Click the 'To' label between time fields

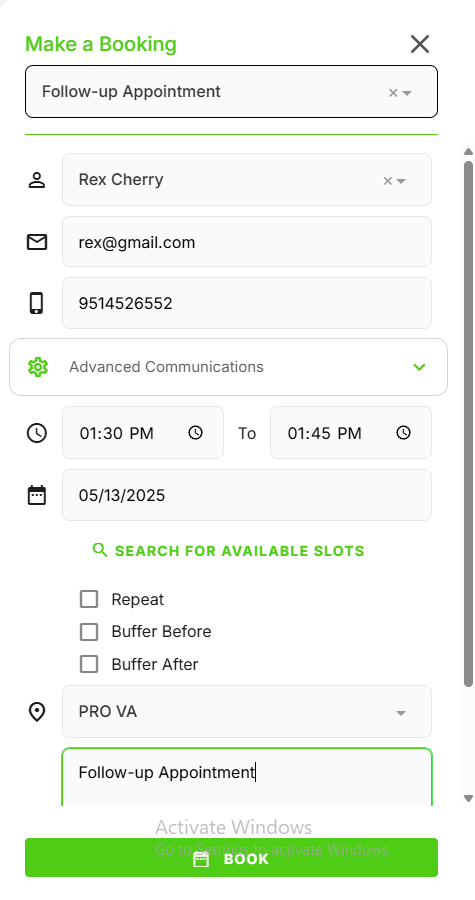(247, 433)
